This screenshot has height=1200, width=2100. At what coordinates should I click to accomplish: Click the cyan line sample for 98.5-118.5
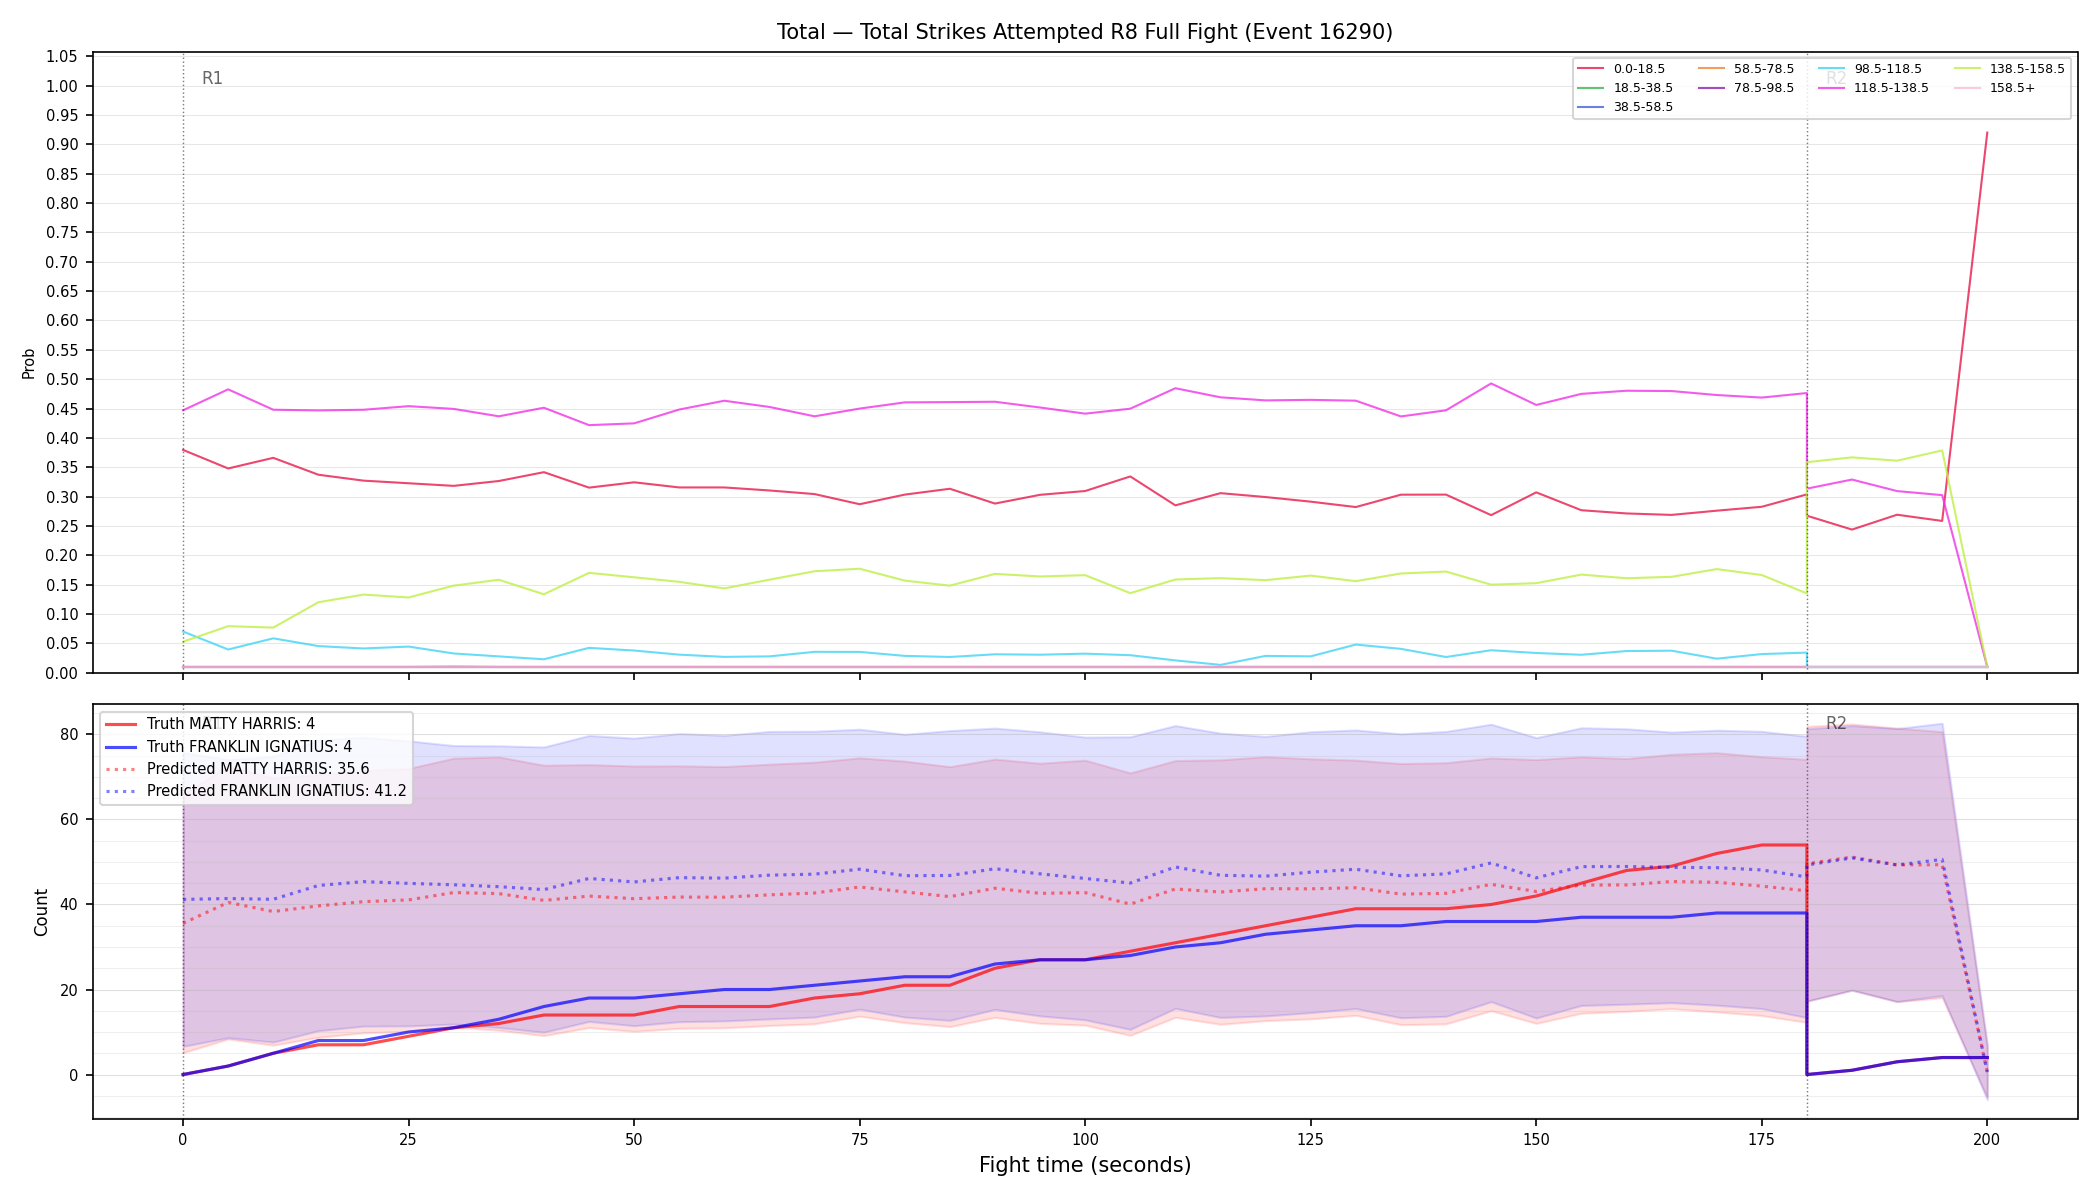point(1832,69)
